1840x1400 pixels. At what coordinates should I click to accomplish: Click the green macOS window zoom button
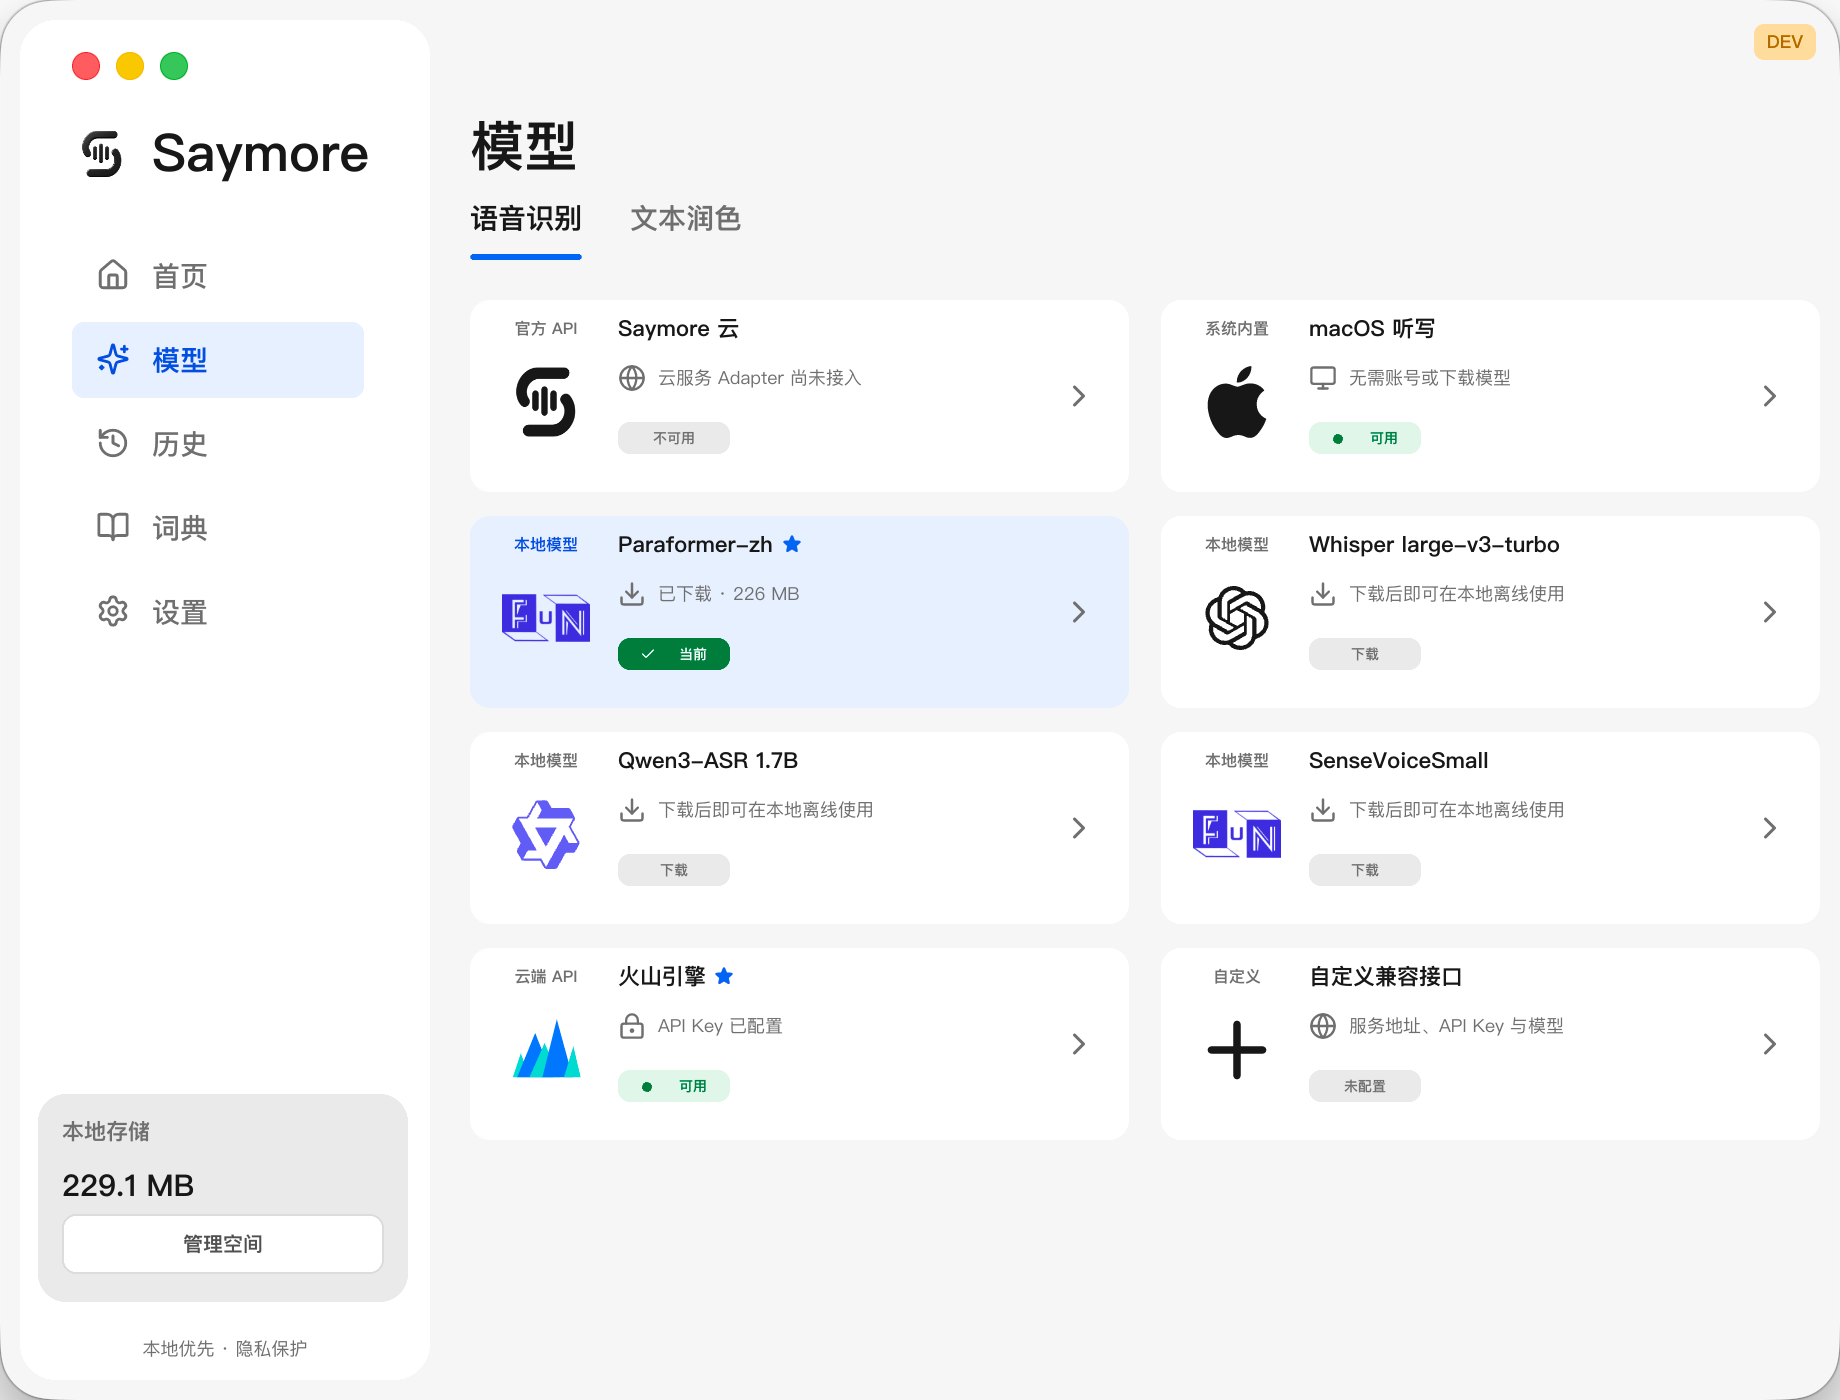coord(174,66)
